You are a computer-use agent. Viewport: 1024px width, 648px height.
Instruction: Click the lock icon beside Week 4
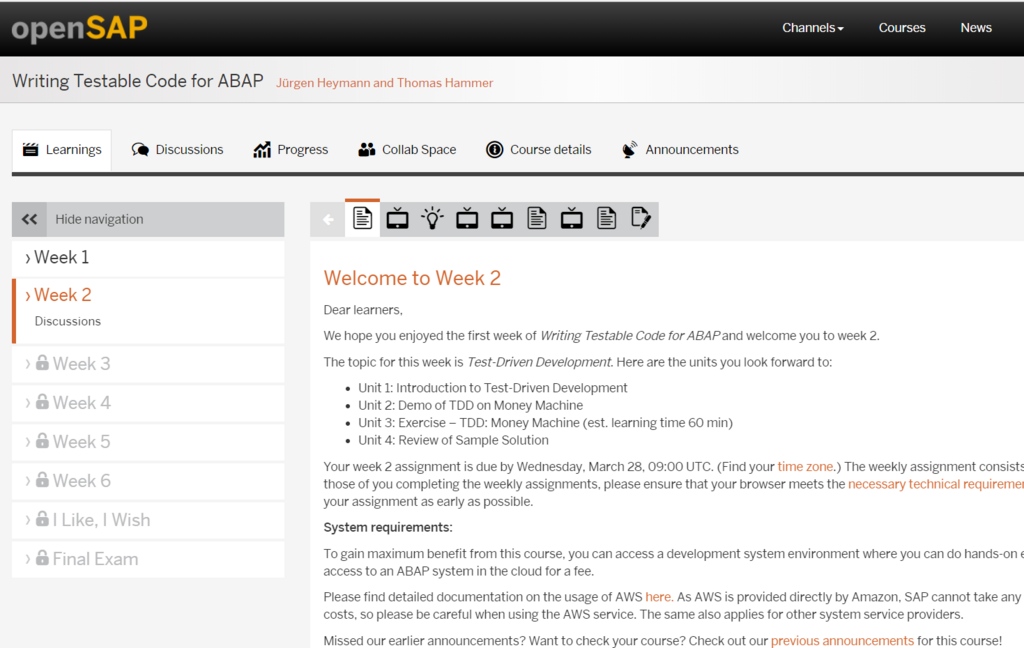click(42, 402)
